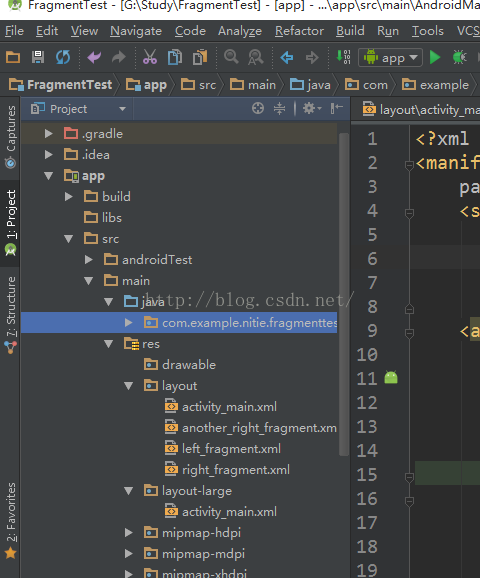Paste using the clipboard icon

click(x=200, y=57)
